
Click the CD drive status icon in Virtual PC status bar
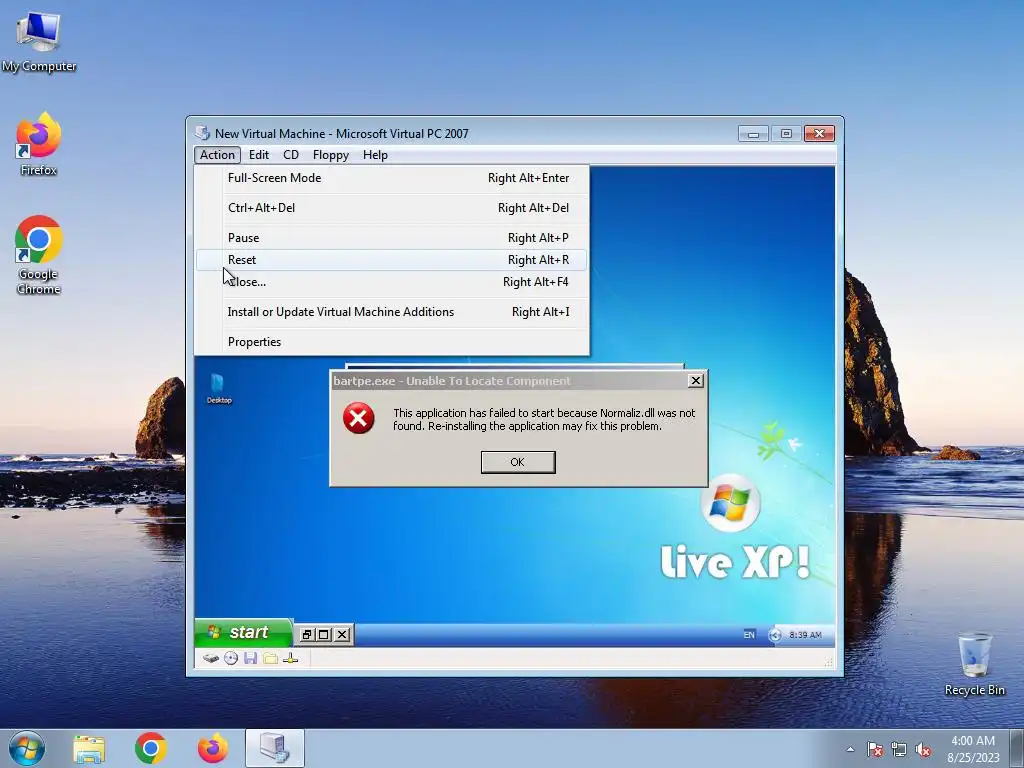point(231,658)
